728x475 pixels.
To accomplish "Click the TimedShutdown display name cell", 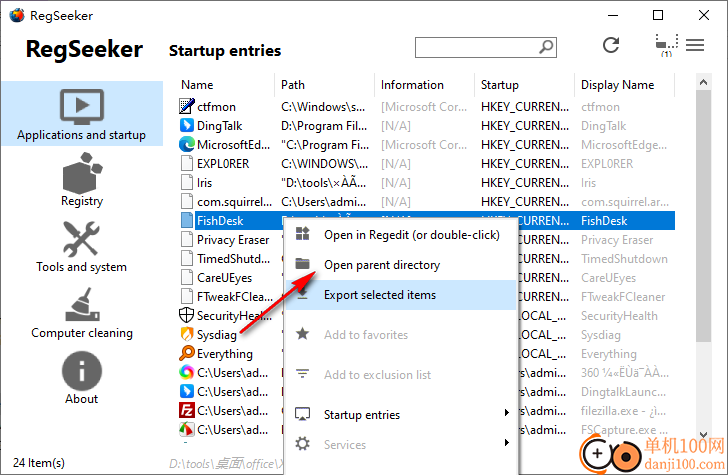I will click(x=624, y=259).
